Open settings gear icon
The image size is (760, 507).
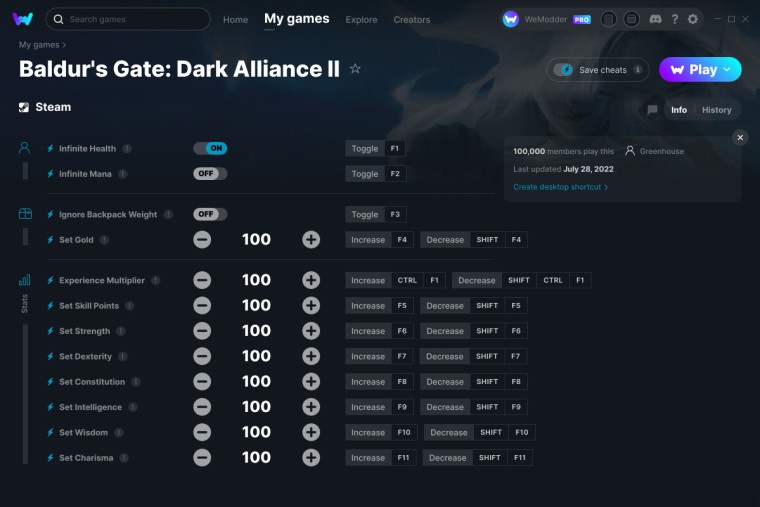click(x=693, y=19)
